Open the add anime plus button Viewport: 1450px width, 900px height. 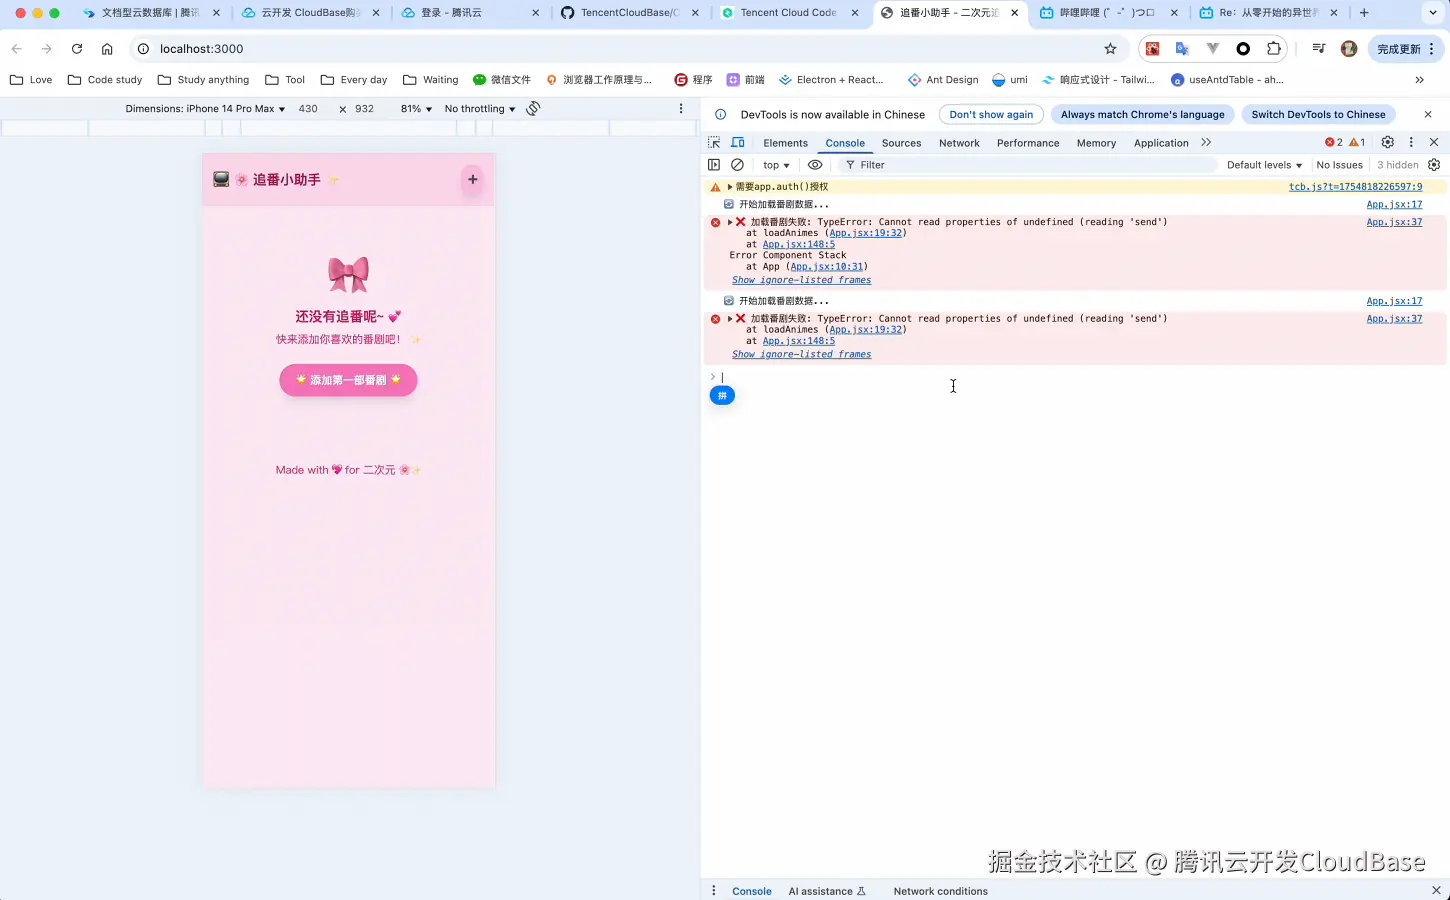tap(472, 179)
